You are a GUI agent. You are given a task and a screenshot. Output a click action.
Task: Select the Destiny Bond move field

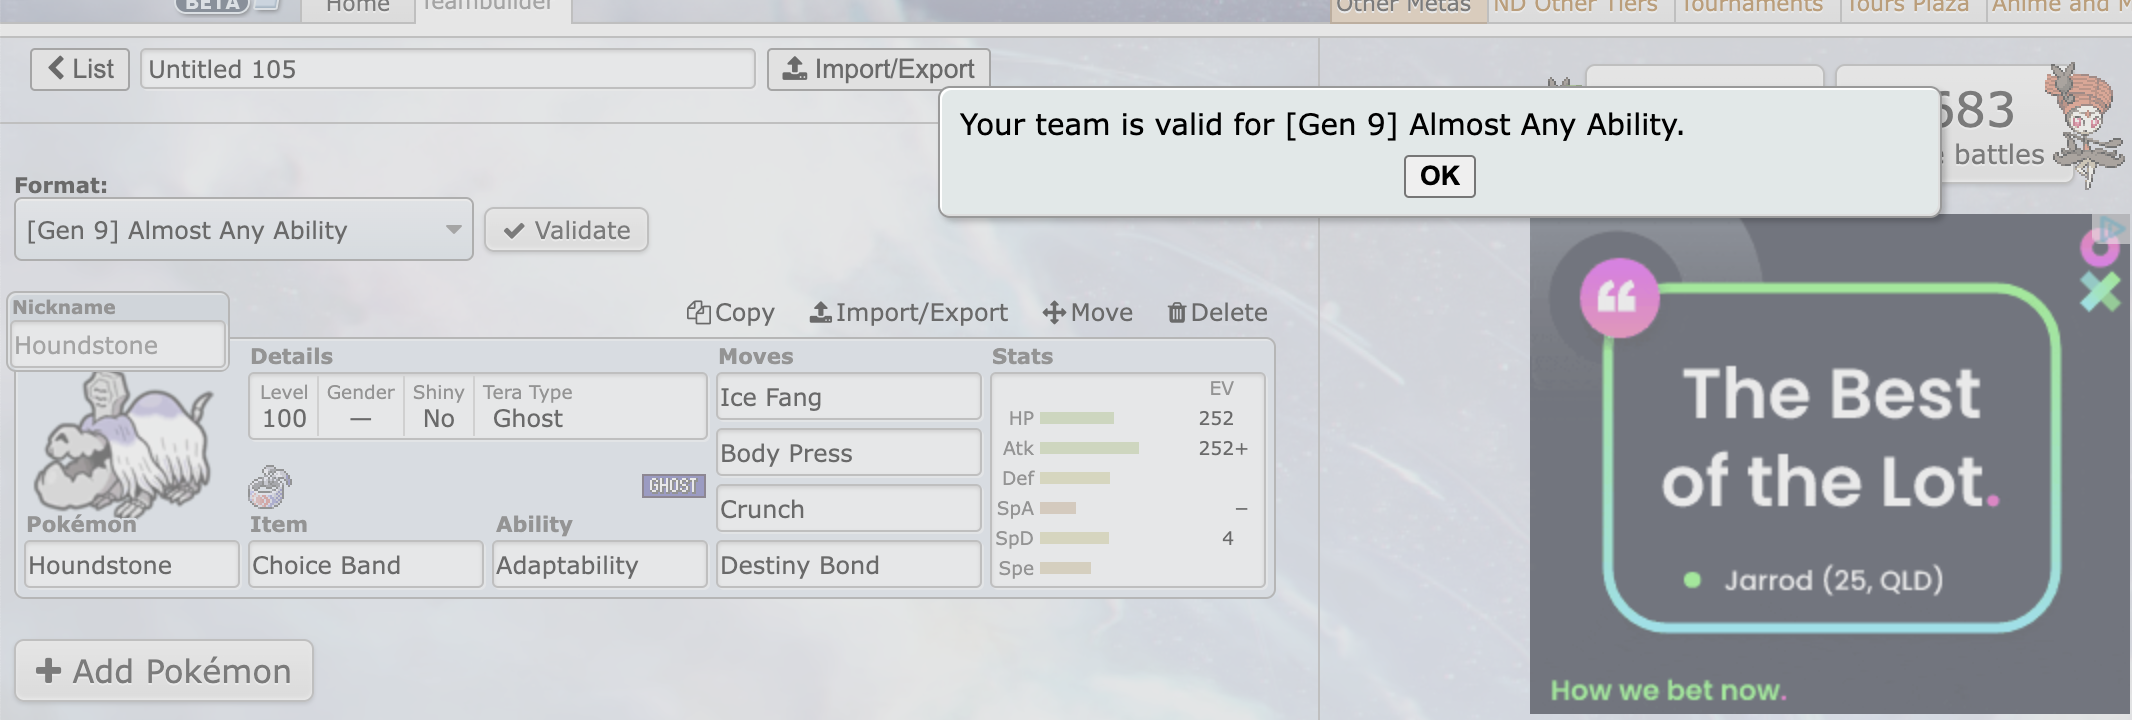click(x=849, y=565)
